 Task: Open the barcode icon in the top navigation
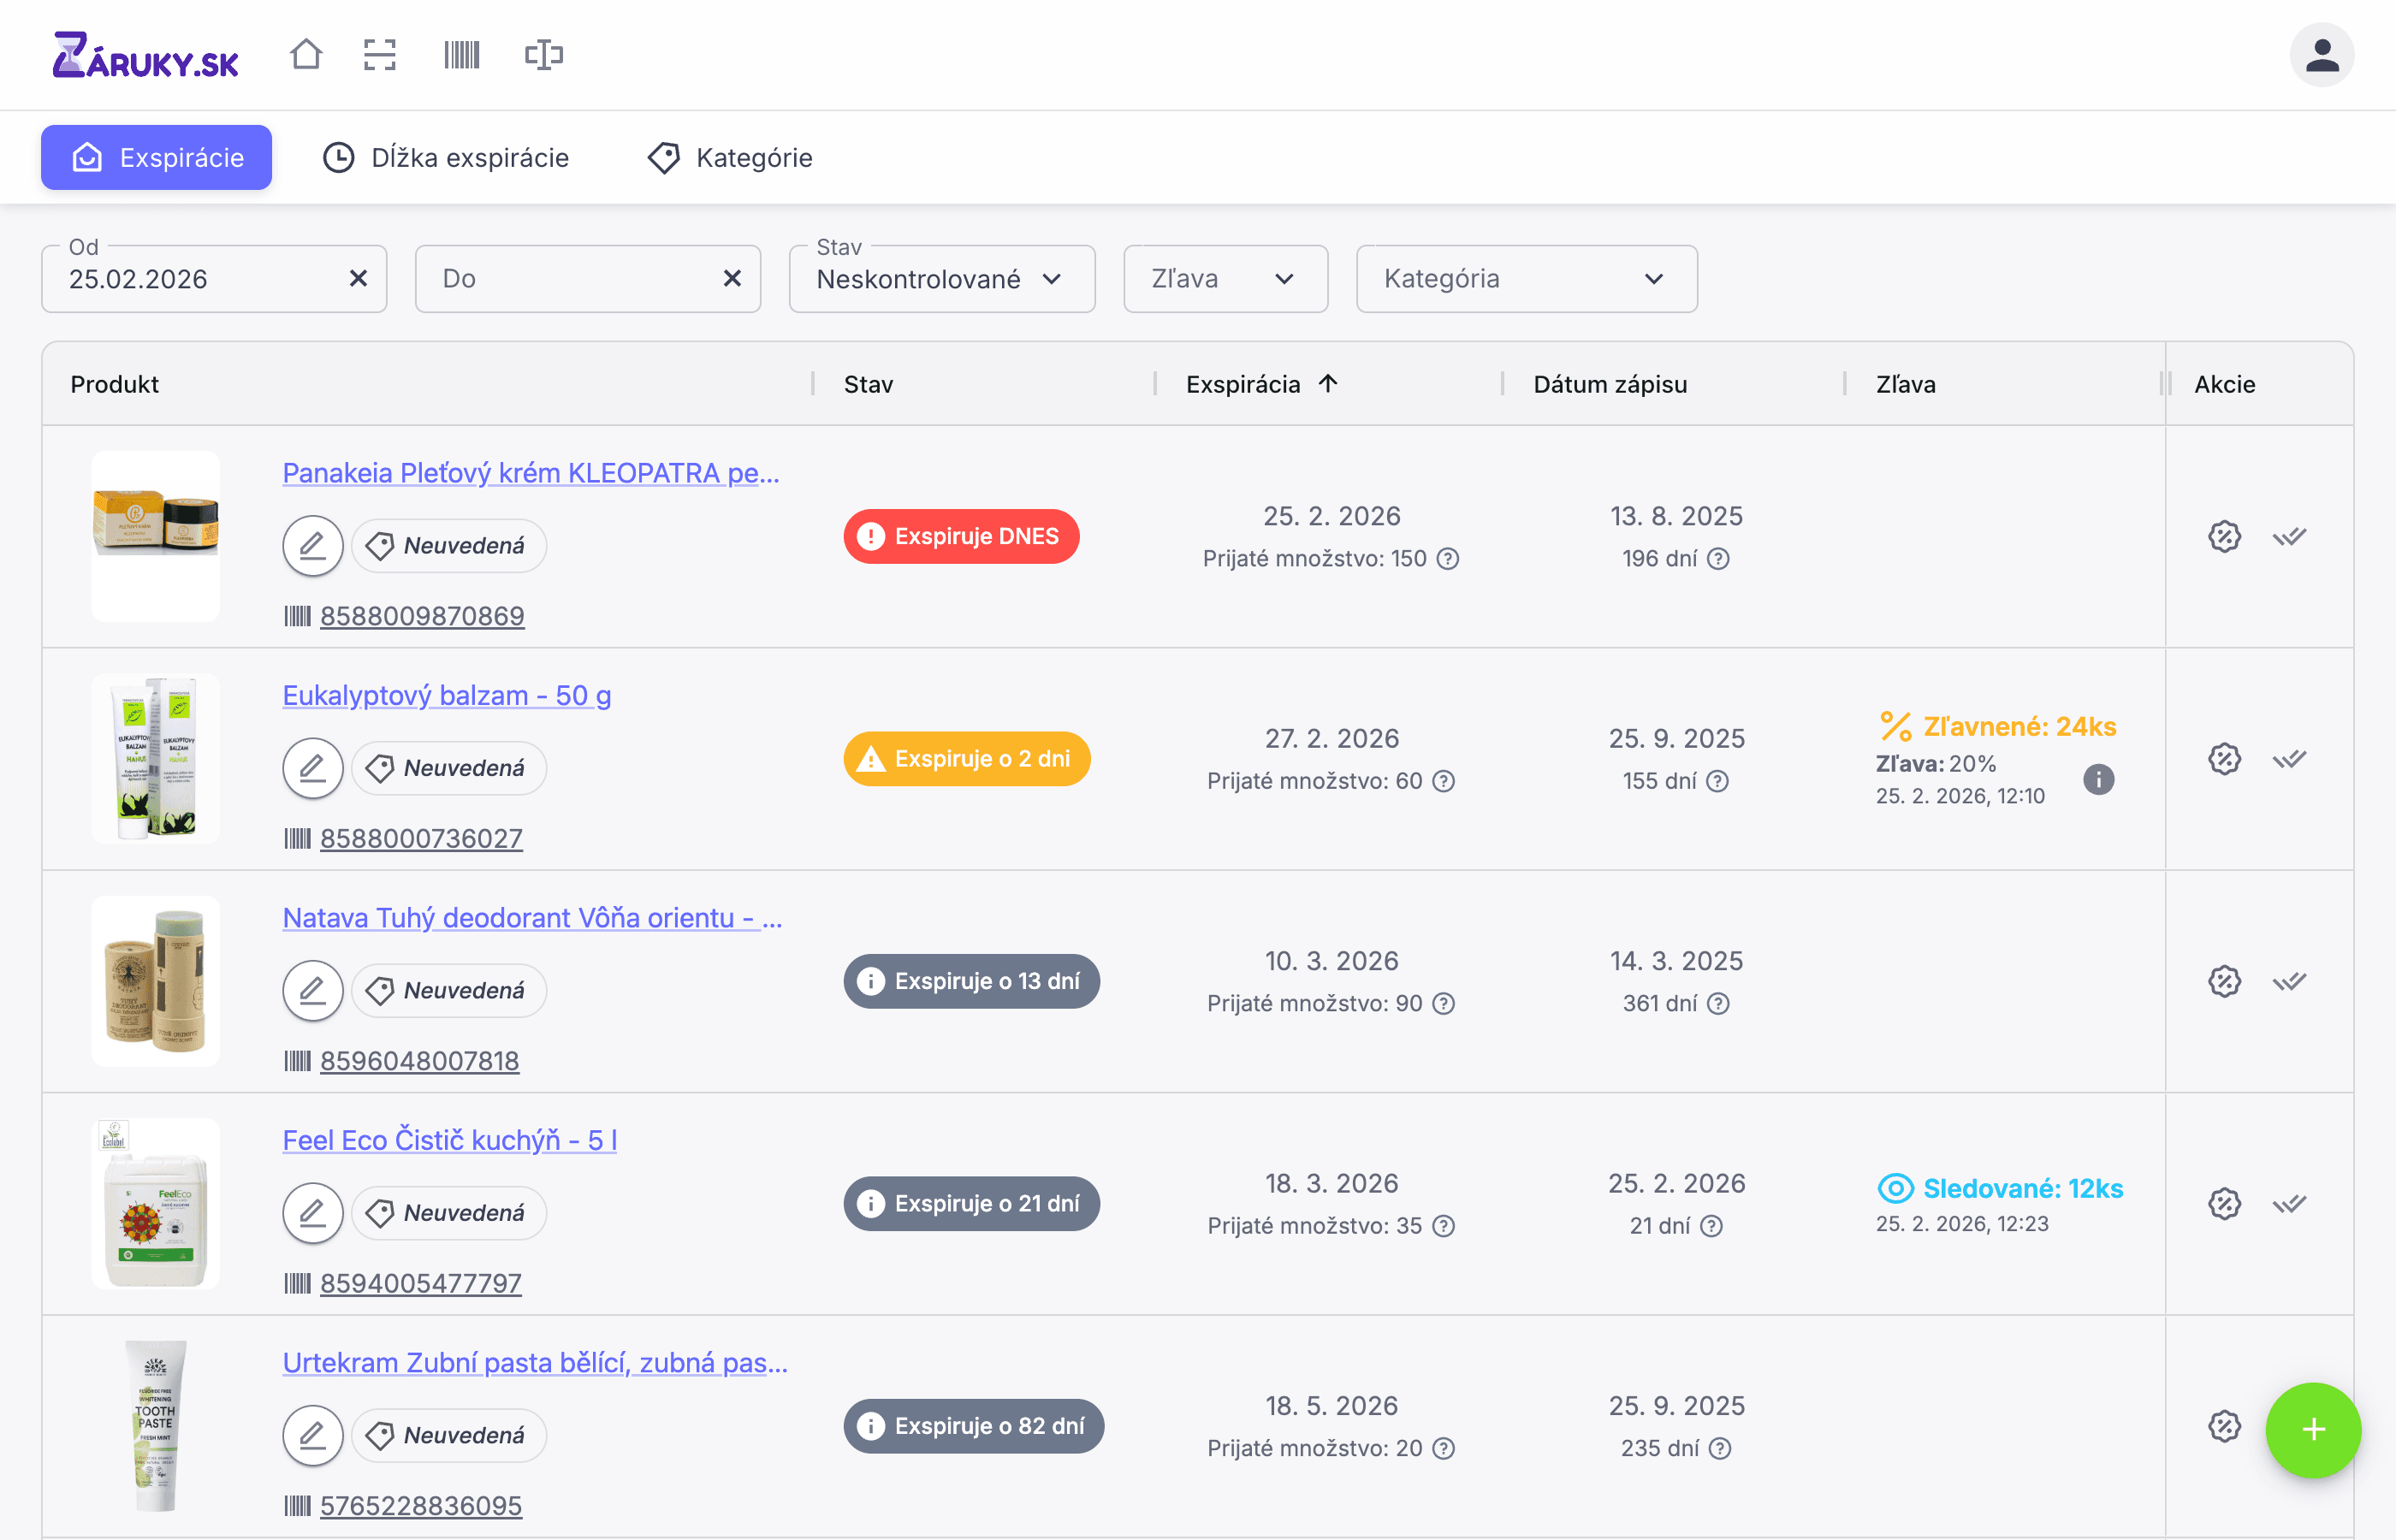click(x=461, y=54)
